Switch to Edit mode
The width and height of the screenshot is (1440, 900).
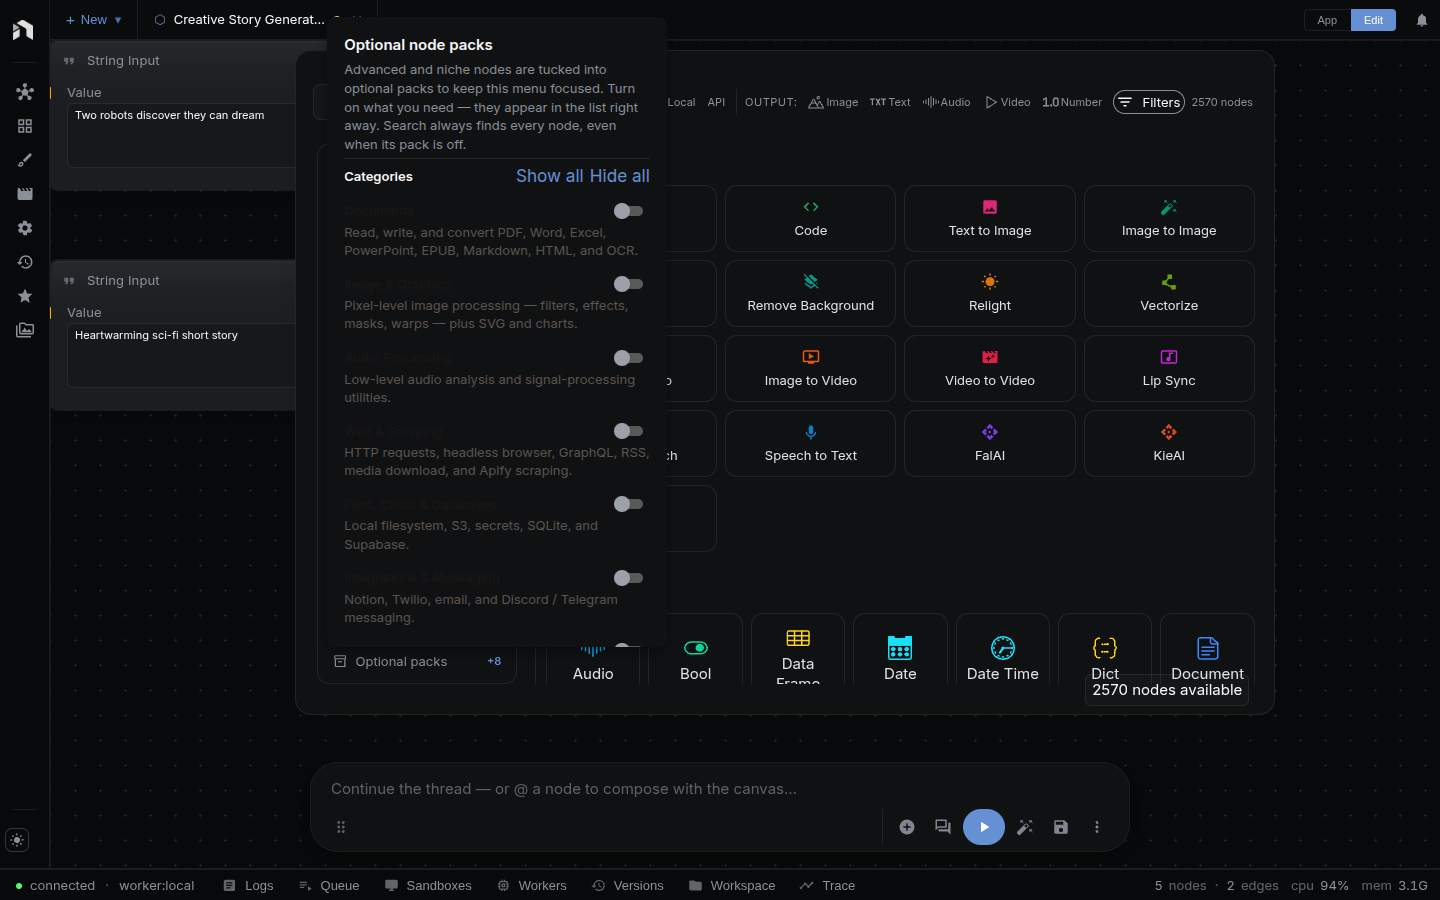[1373, 20]
